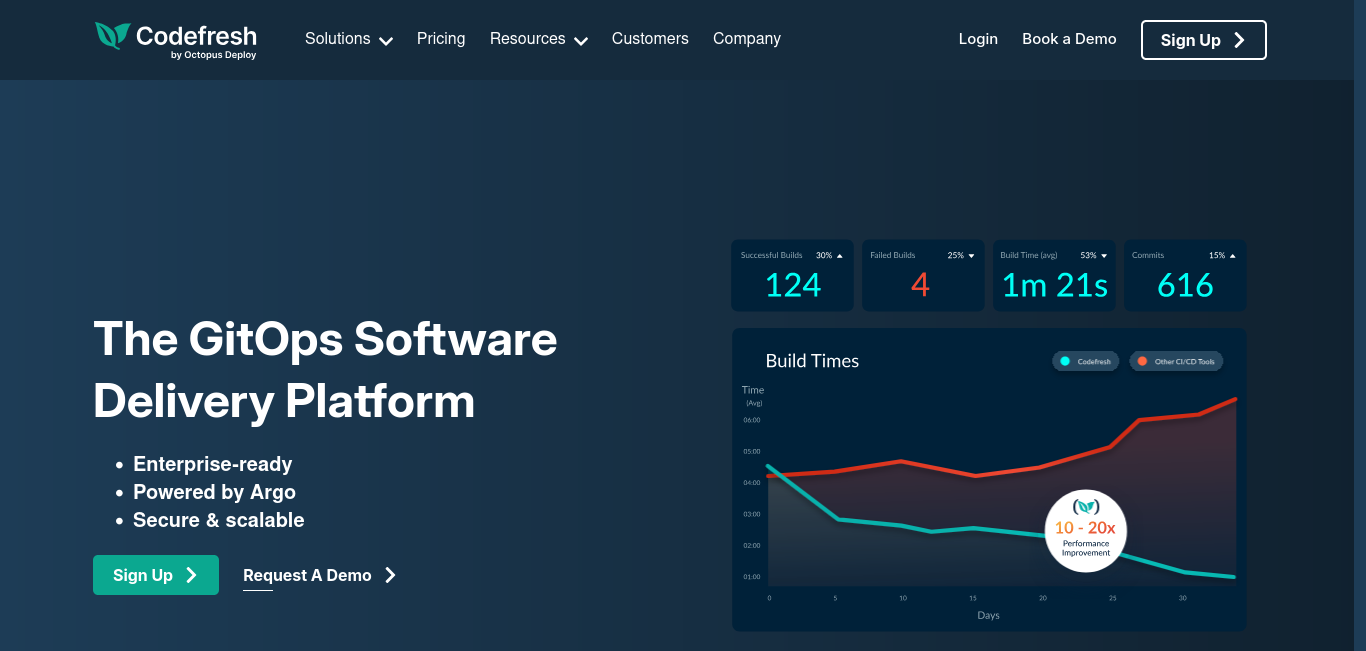Click the Successful Builds 124 card
Image resolution: width=1366 pixels, height=651 pixels.
click(792, 275)
